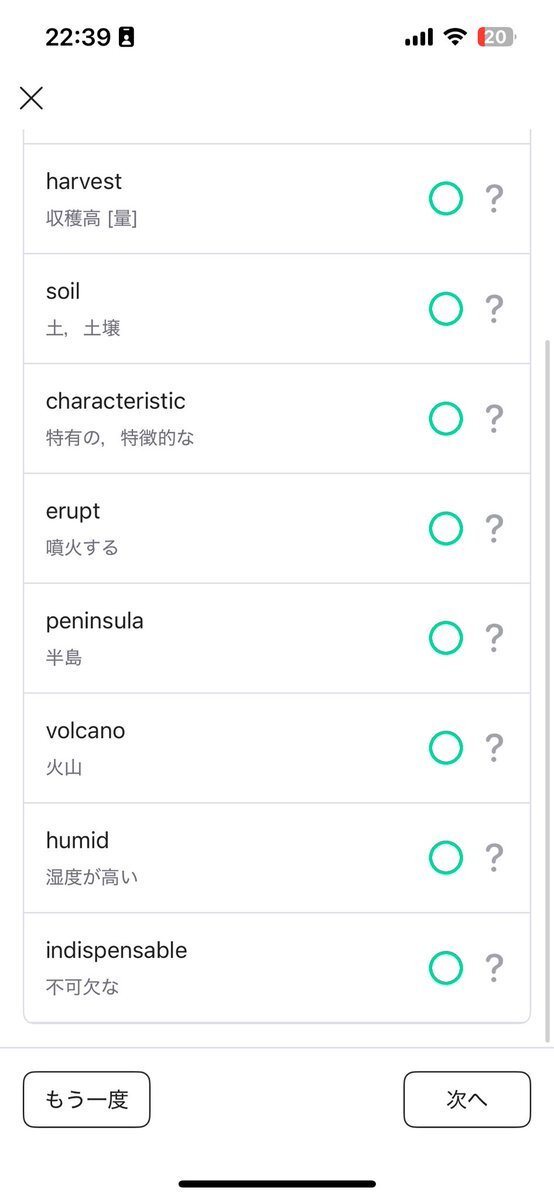Toggle the green circle for volcano
554x1199 pixels.
pos(445,748)
